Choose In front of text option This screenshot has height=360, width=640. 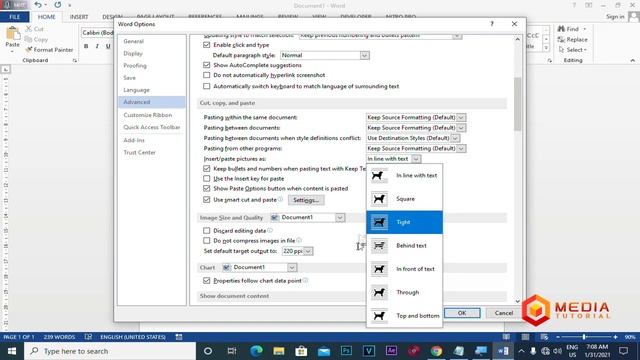(x=404, y=269)
